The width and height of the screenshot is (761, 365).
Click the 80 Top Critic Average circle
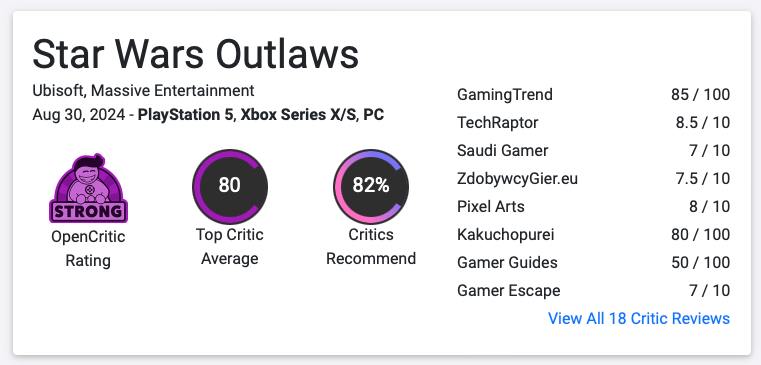click(230, 186)
